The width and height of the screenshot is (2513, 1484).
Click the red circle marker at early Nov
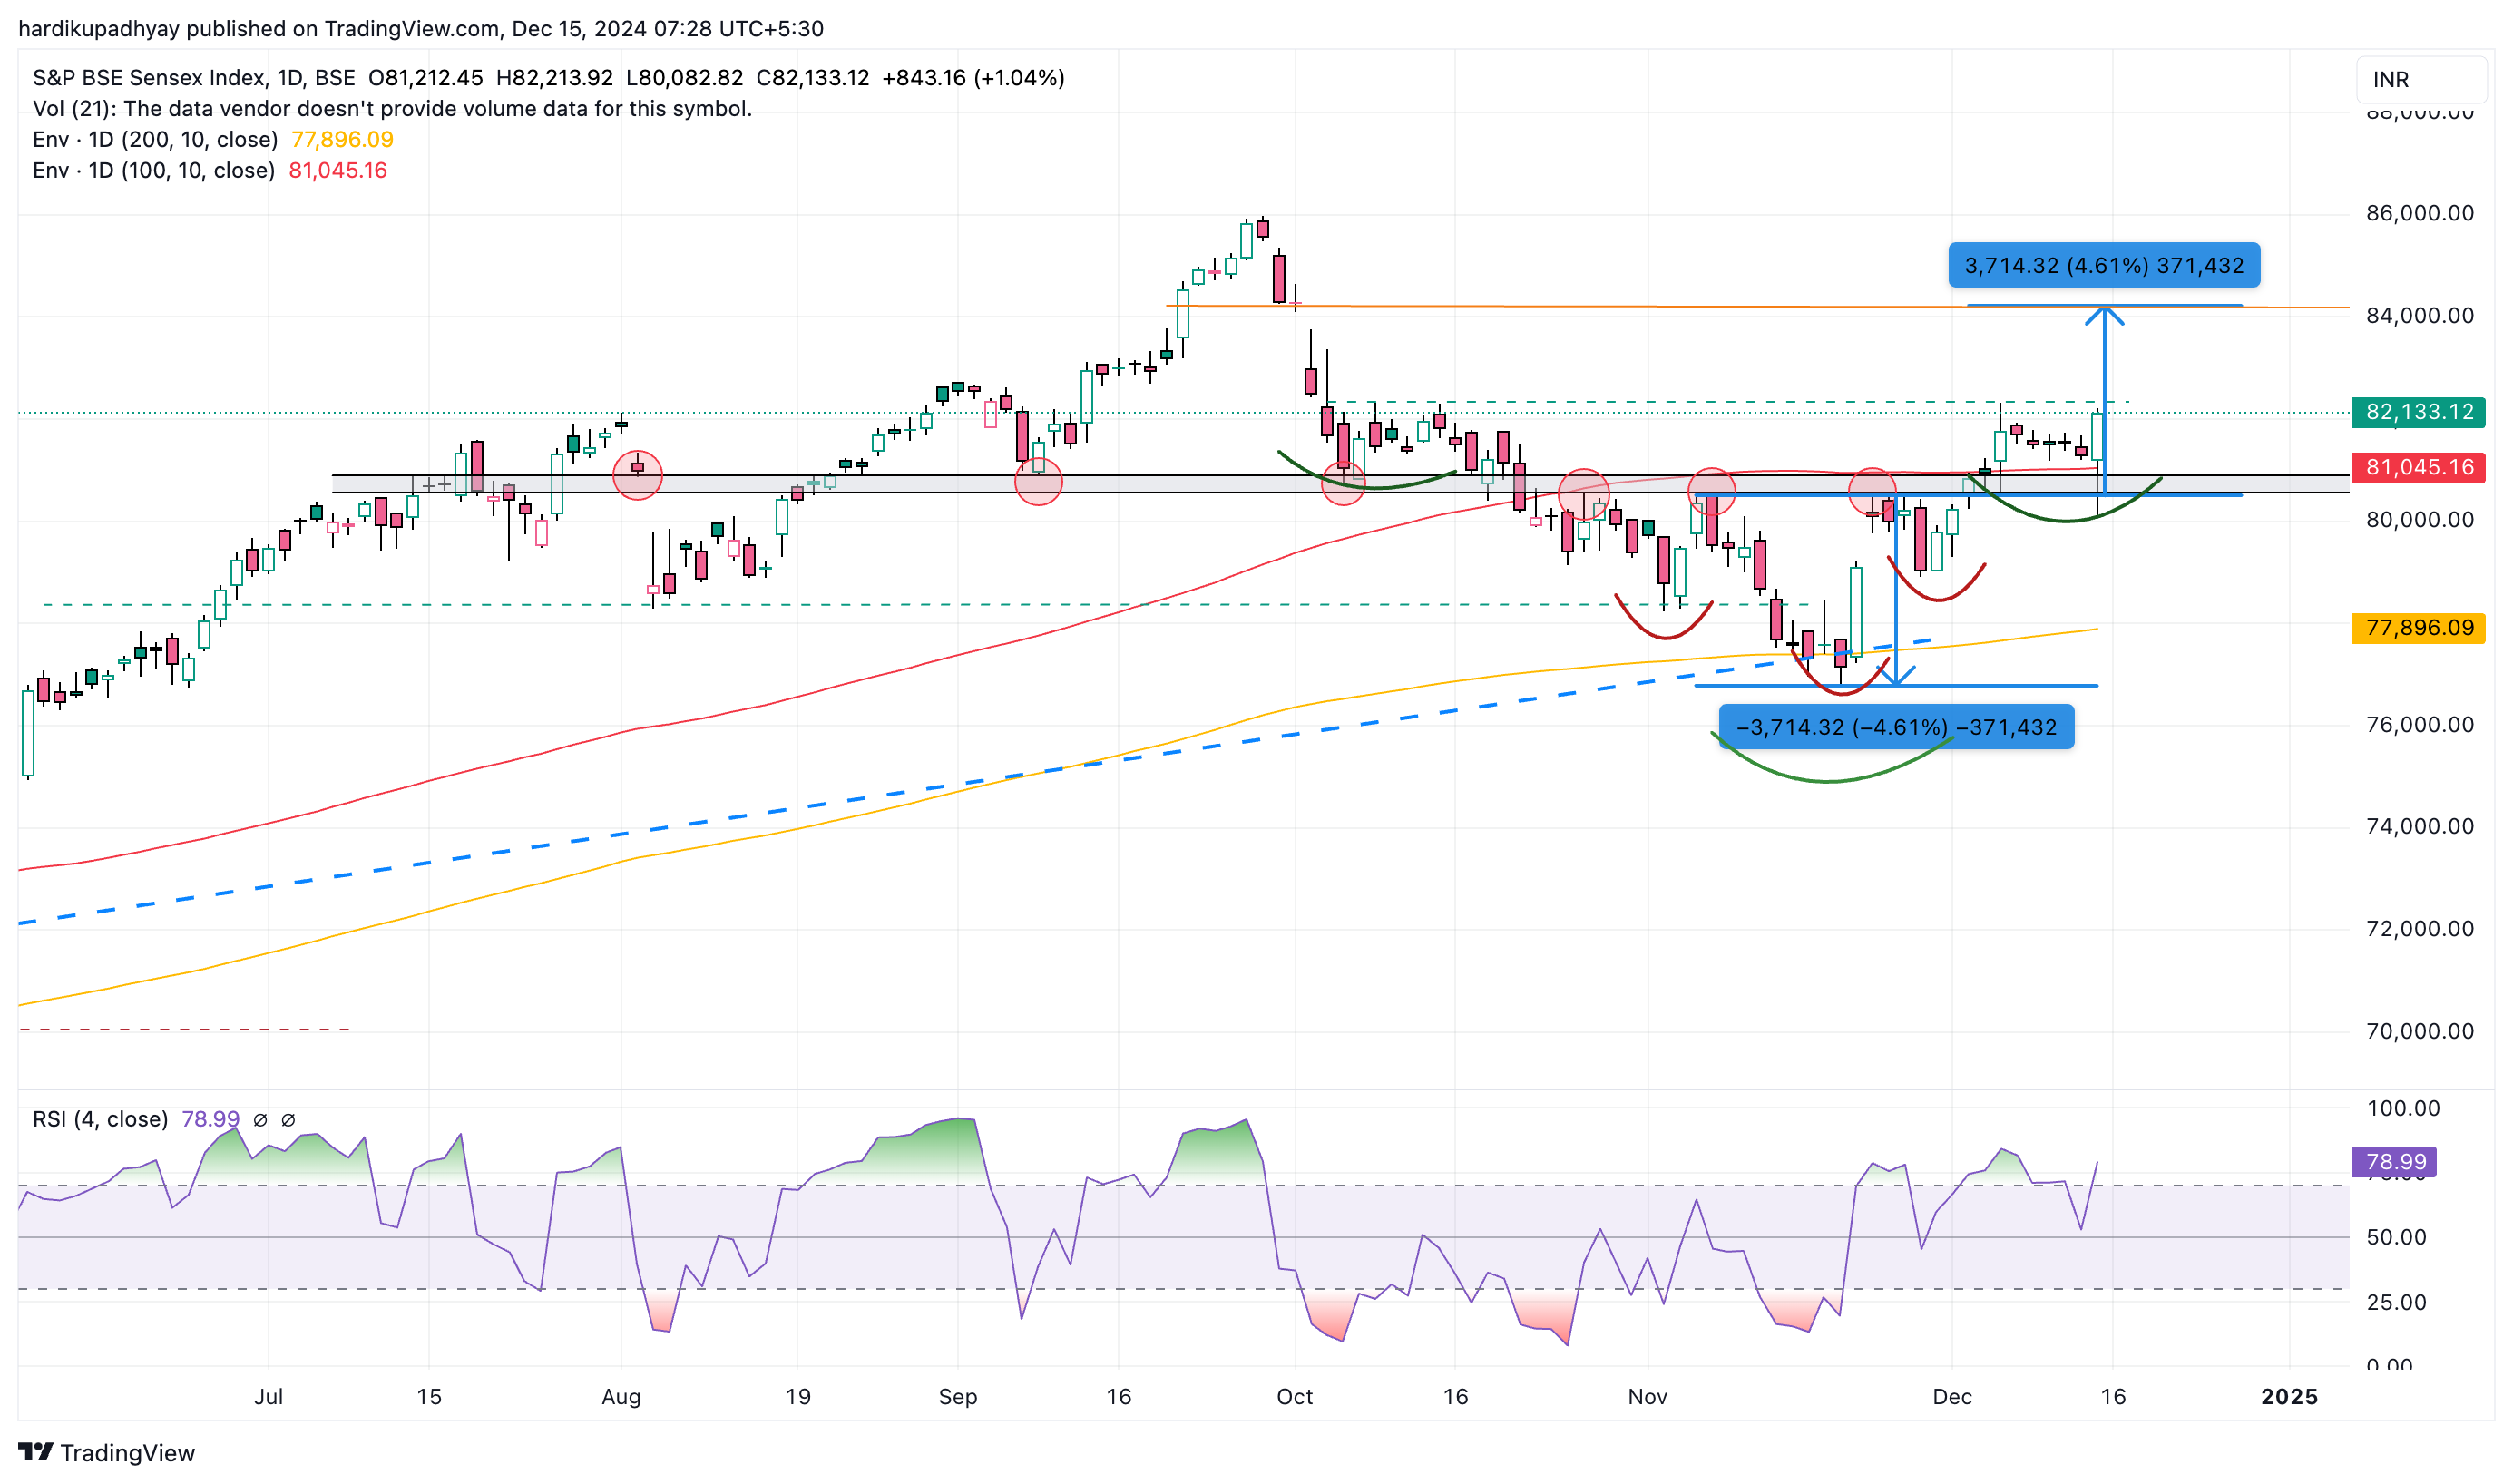point(1711,491)
